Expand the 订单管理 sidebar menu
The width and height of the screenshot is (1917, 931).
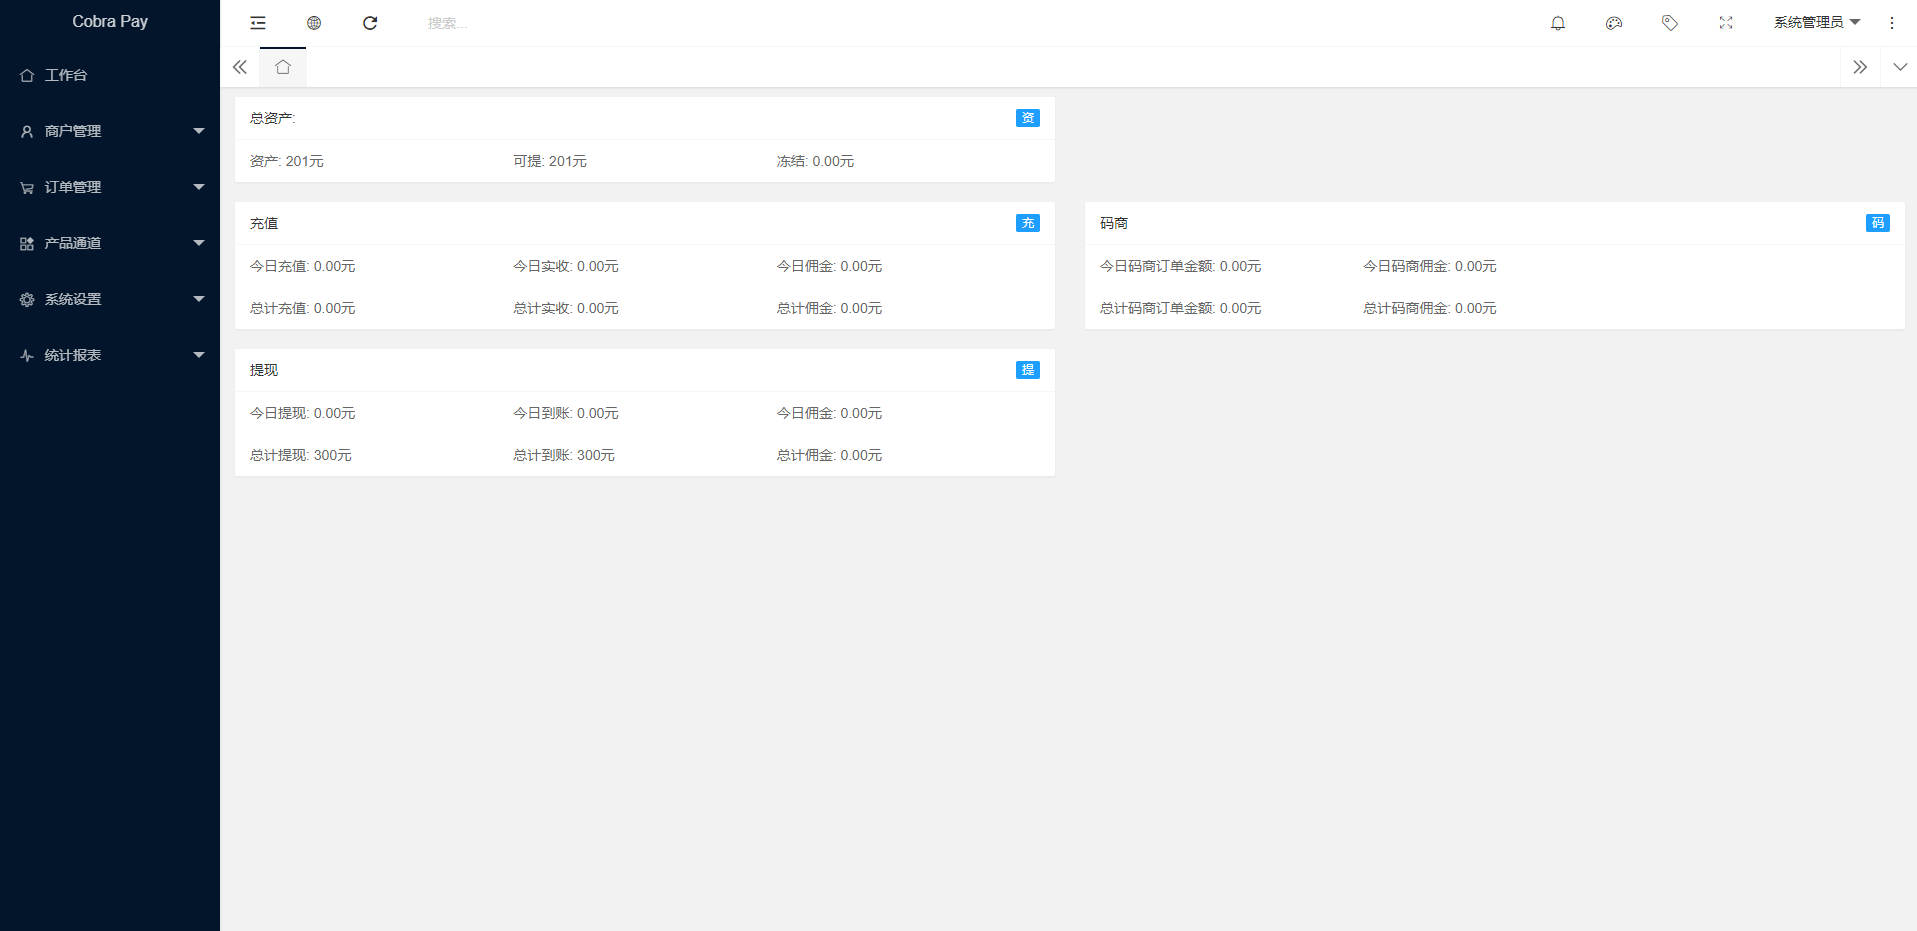[x=110, y=187]
